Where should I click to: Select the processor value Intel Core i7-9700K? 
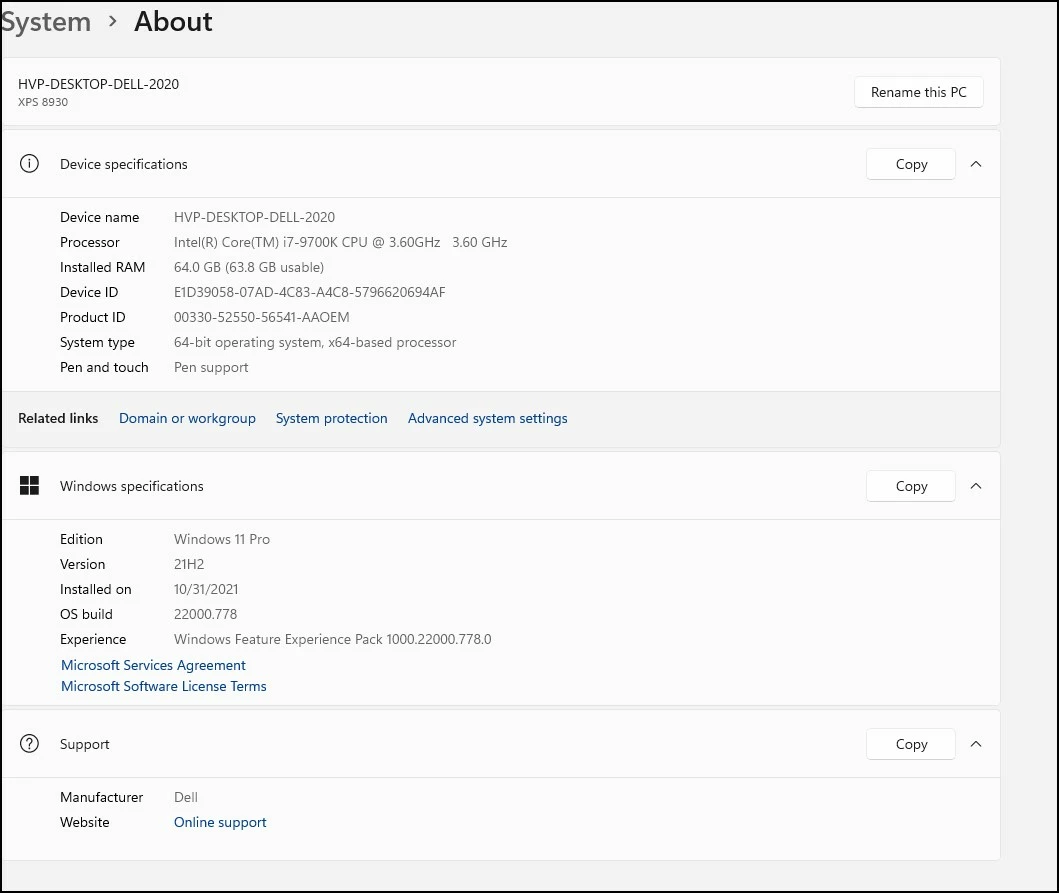click(340, 242)
